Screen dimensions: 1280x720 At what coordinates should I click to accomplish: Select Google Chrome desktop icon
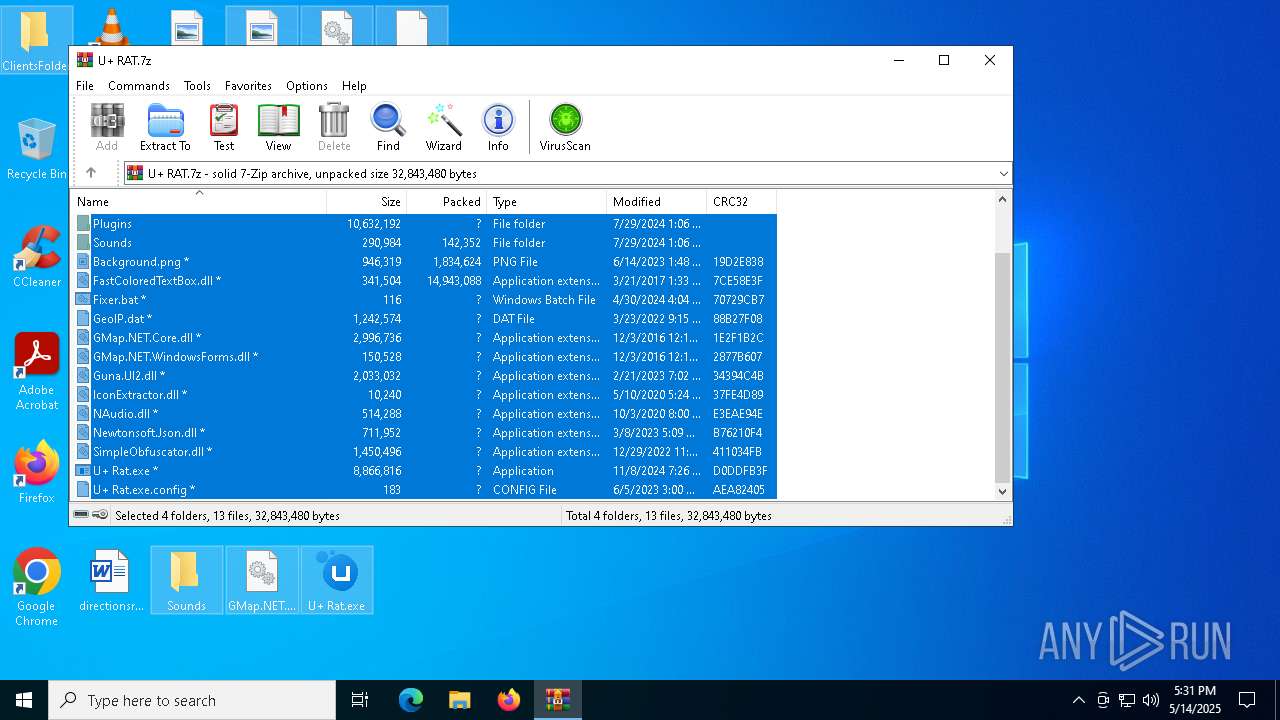point(37,587)
